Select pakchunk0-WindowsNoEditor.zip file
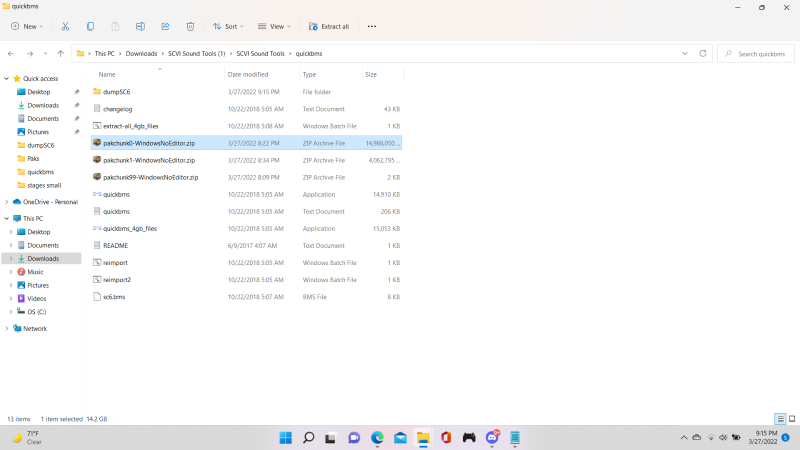The width and height of the screenshot is (800, 450). pos(246,143)
